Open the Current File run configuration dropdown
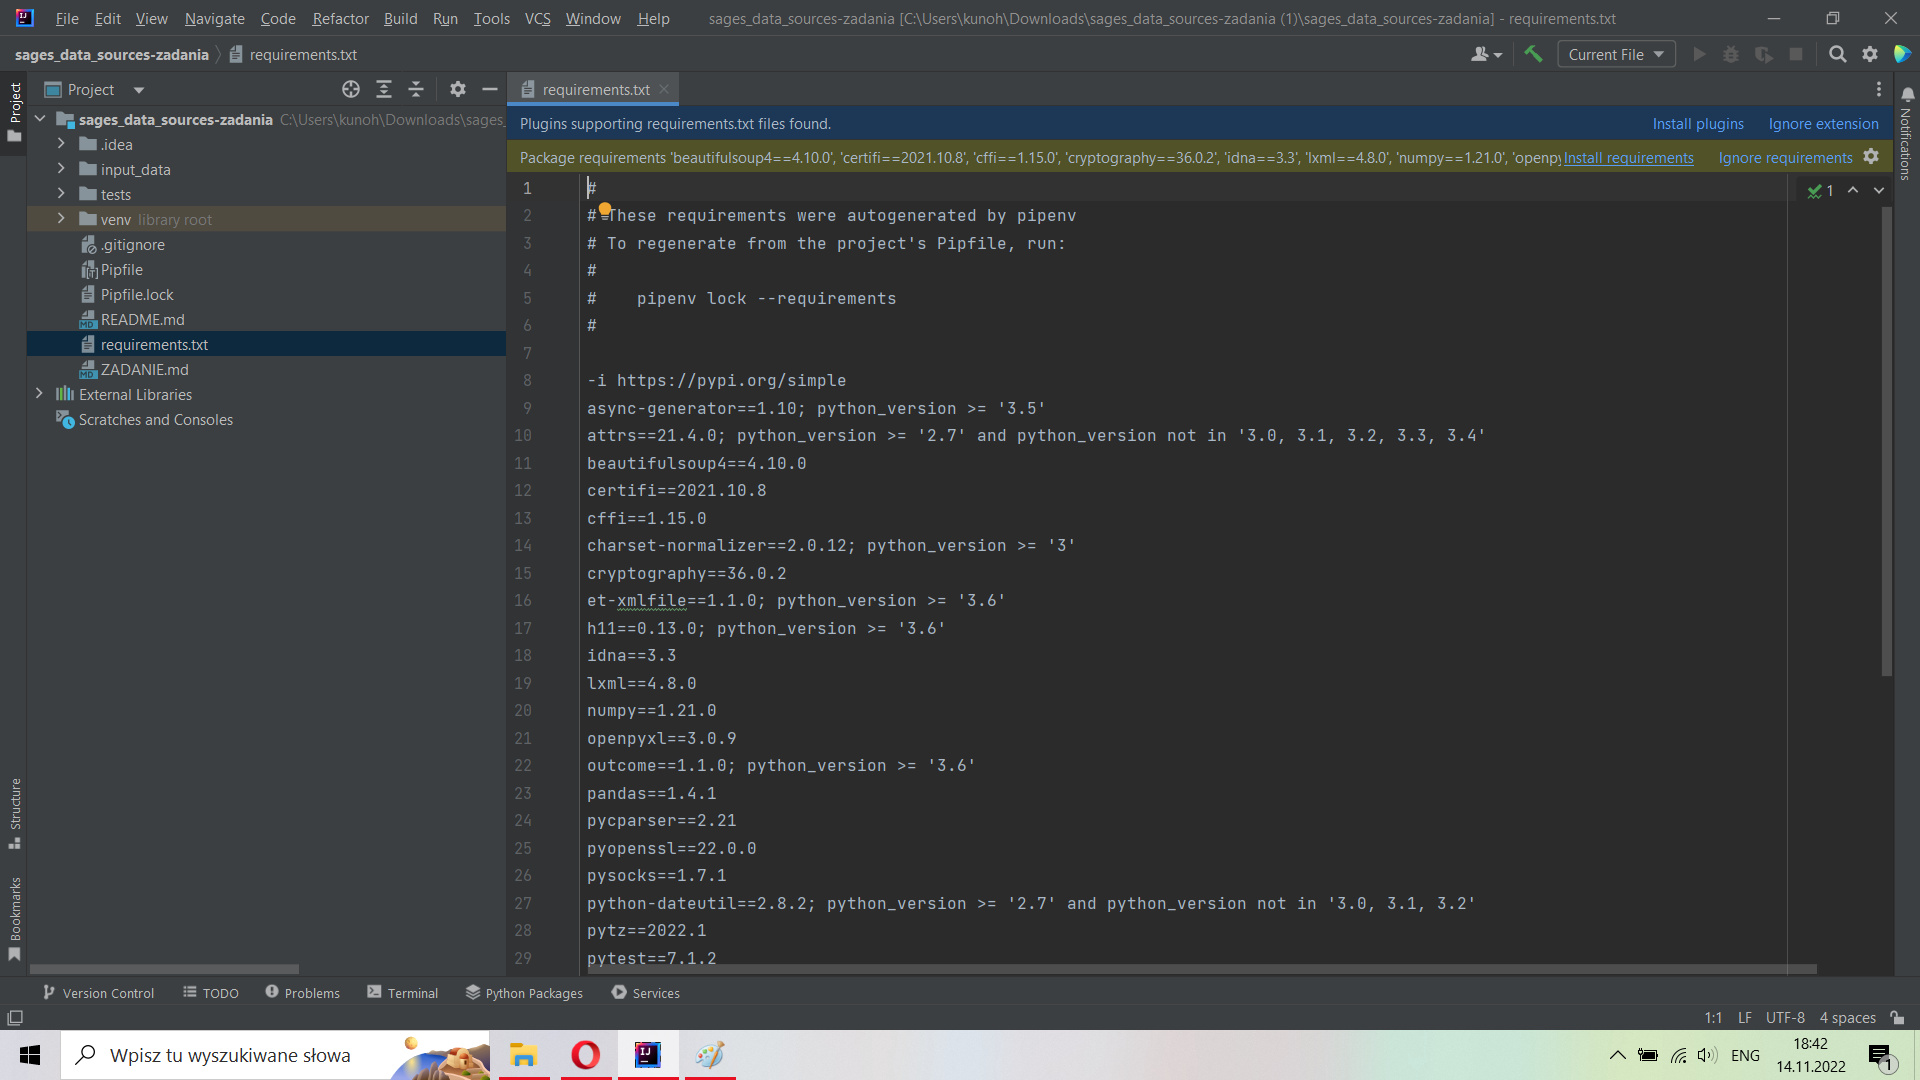The image size is (1920, 1080). [x=1616, y=54]
